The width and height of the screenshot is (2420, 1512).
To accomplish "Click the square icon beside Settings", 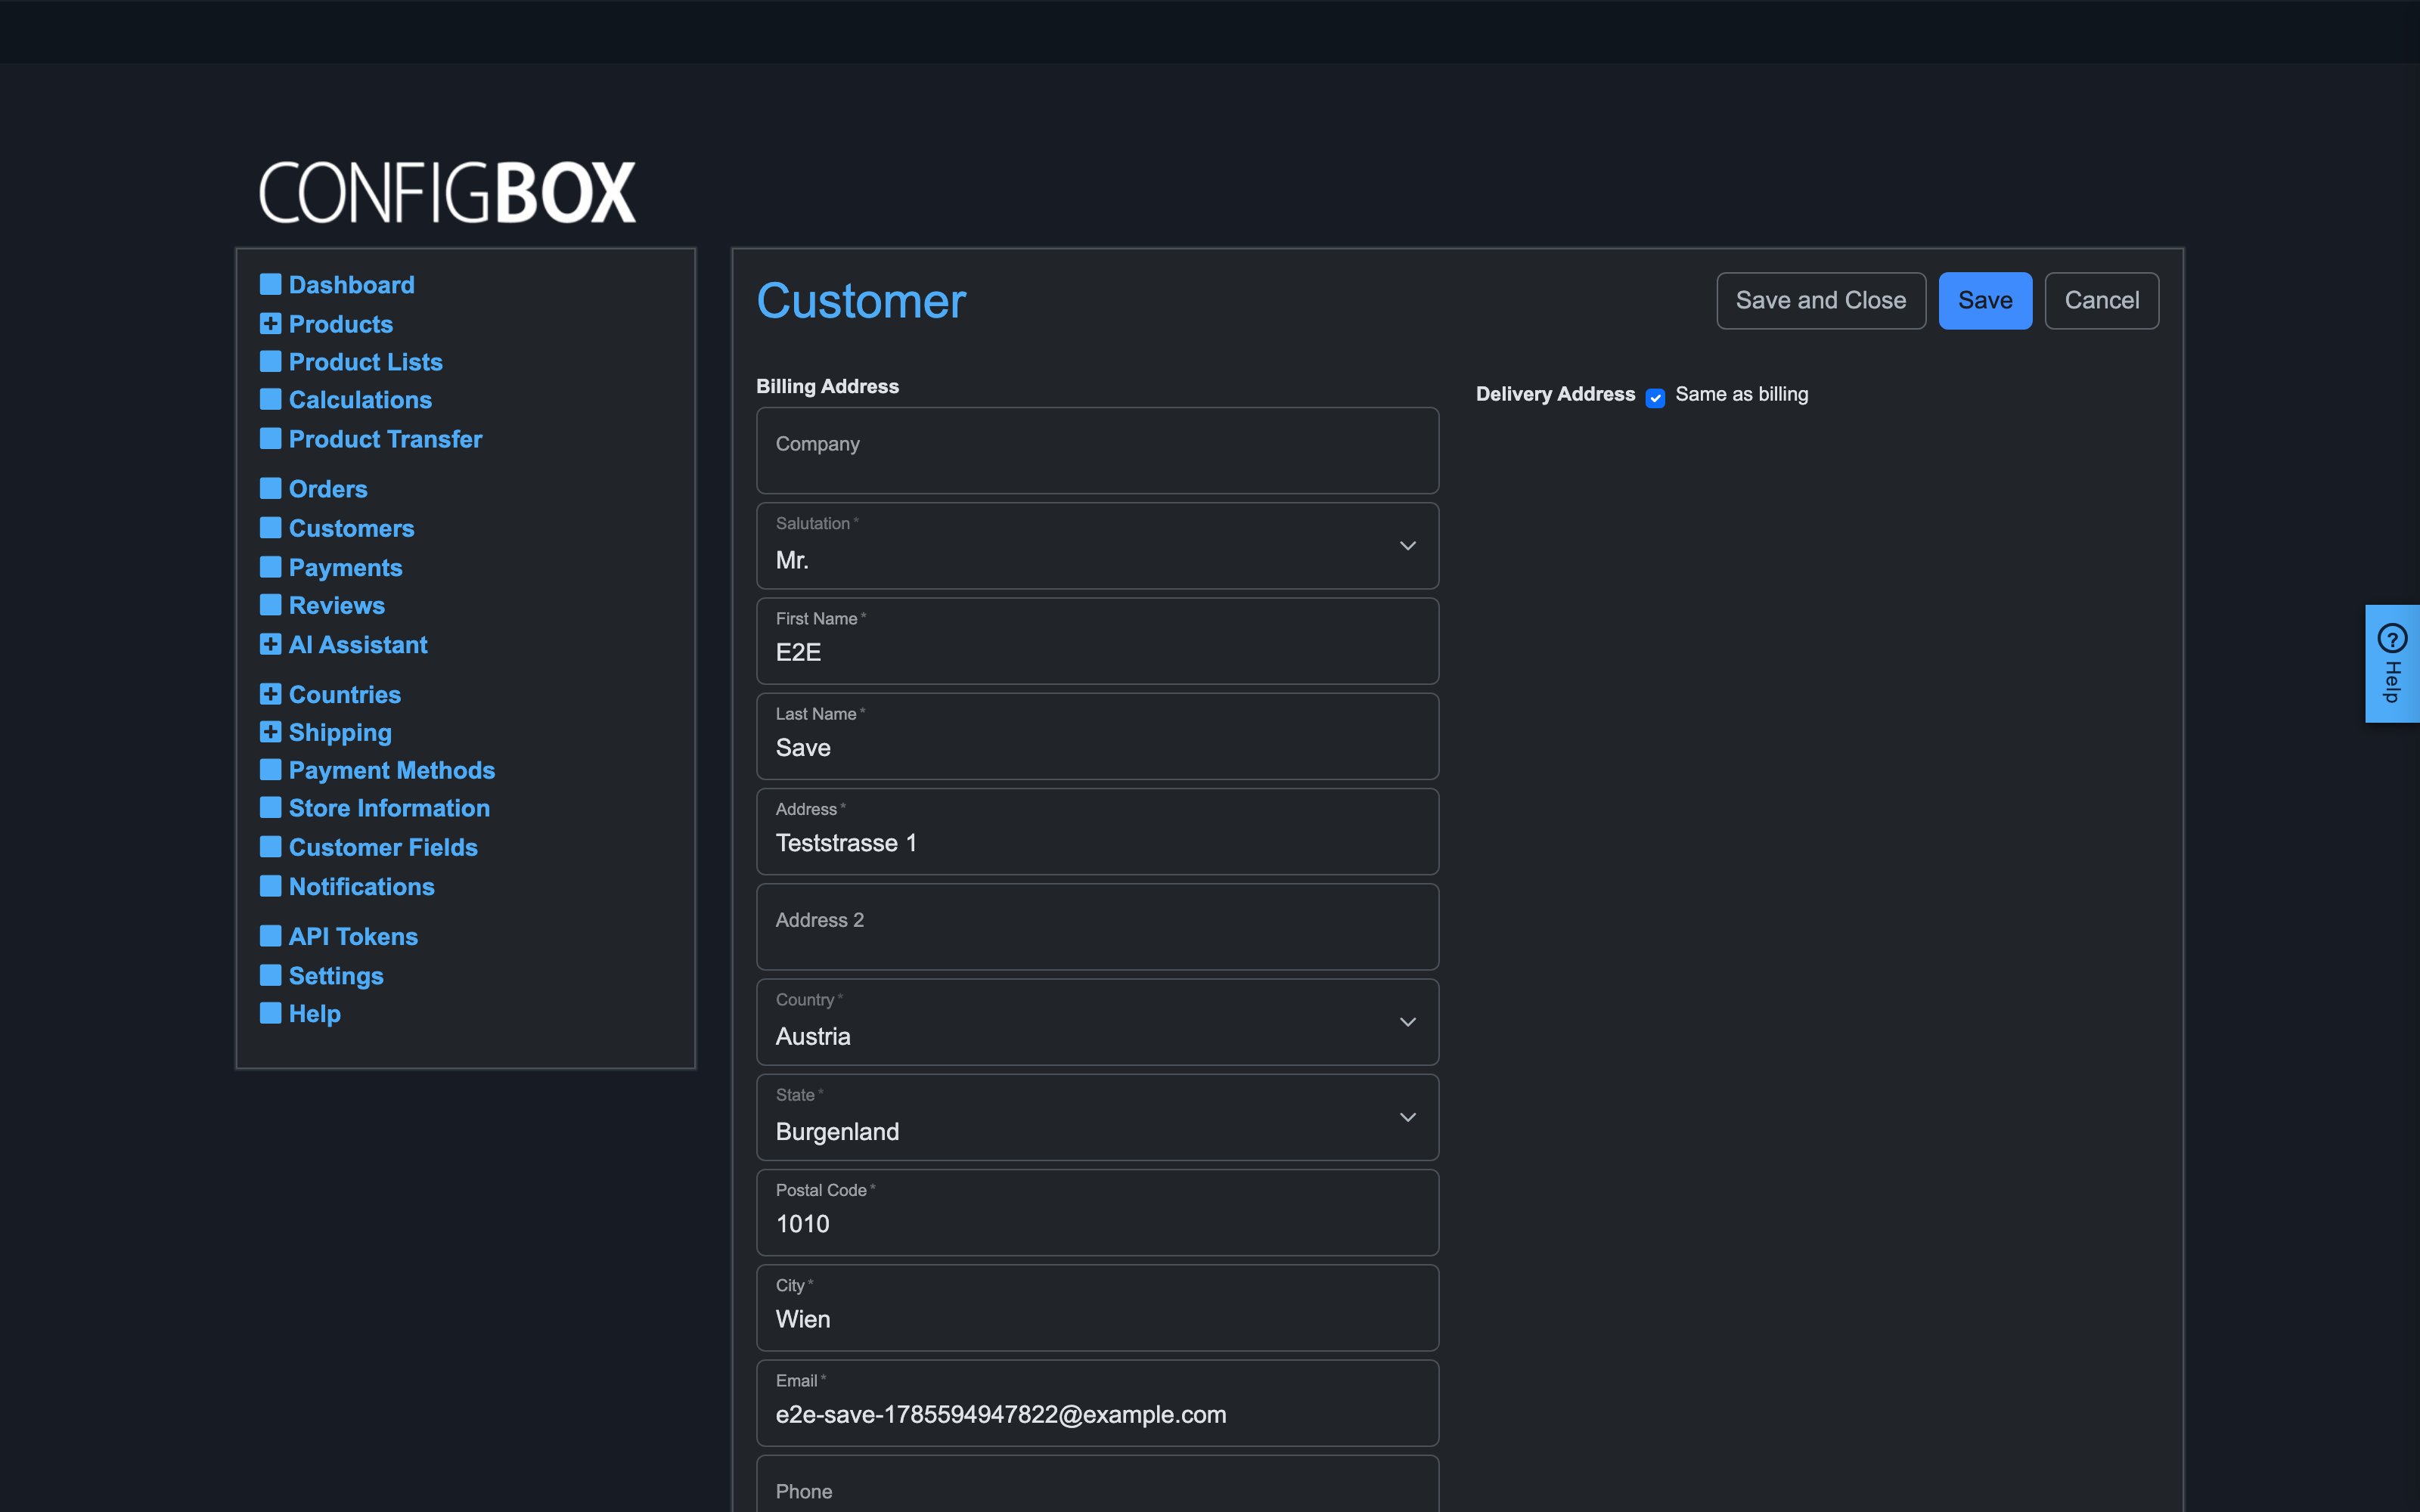I will point(270,975).
